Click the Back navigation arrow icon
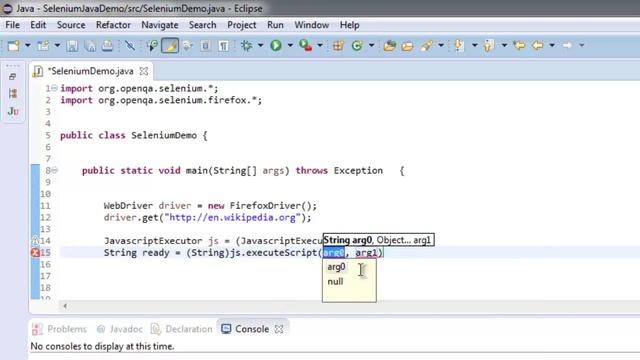Image resolution: width=640 pixels, height=360 pixels. pos(538,45)
